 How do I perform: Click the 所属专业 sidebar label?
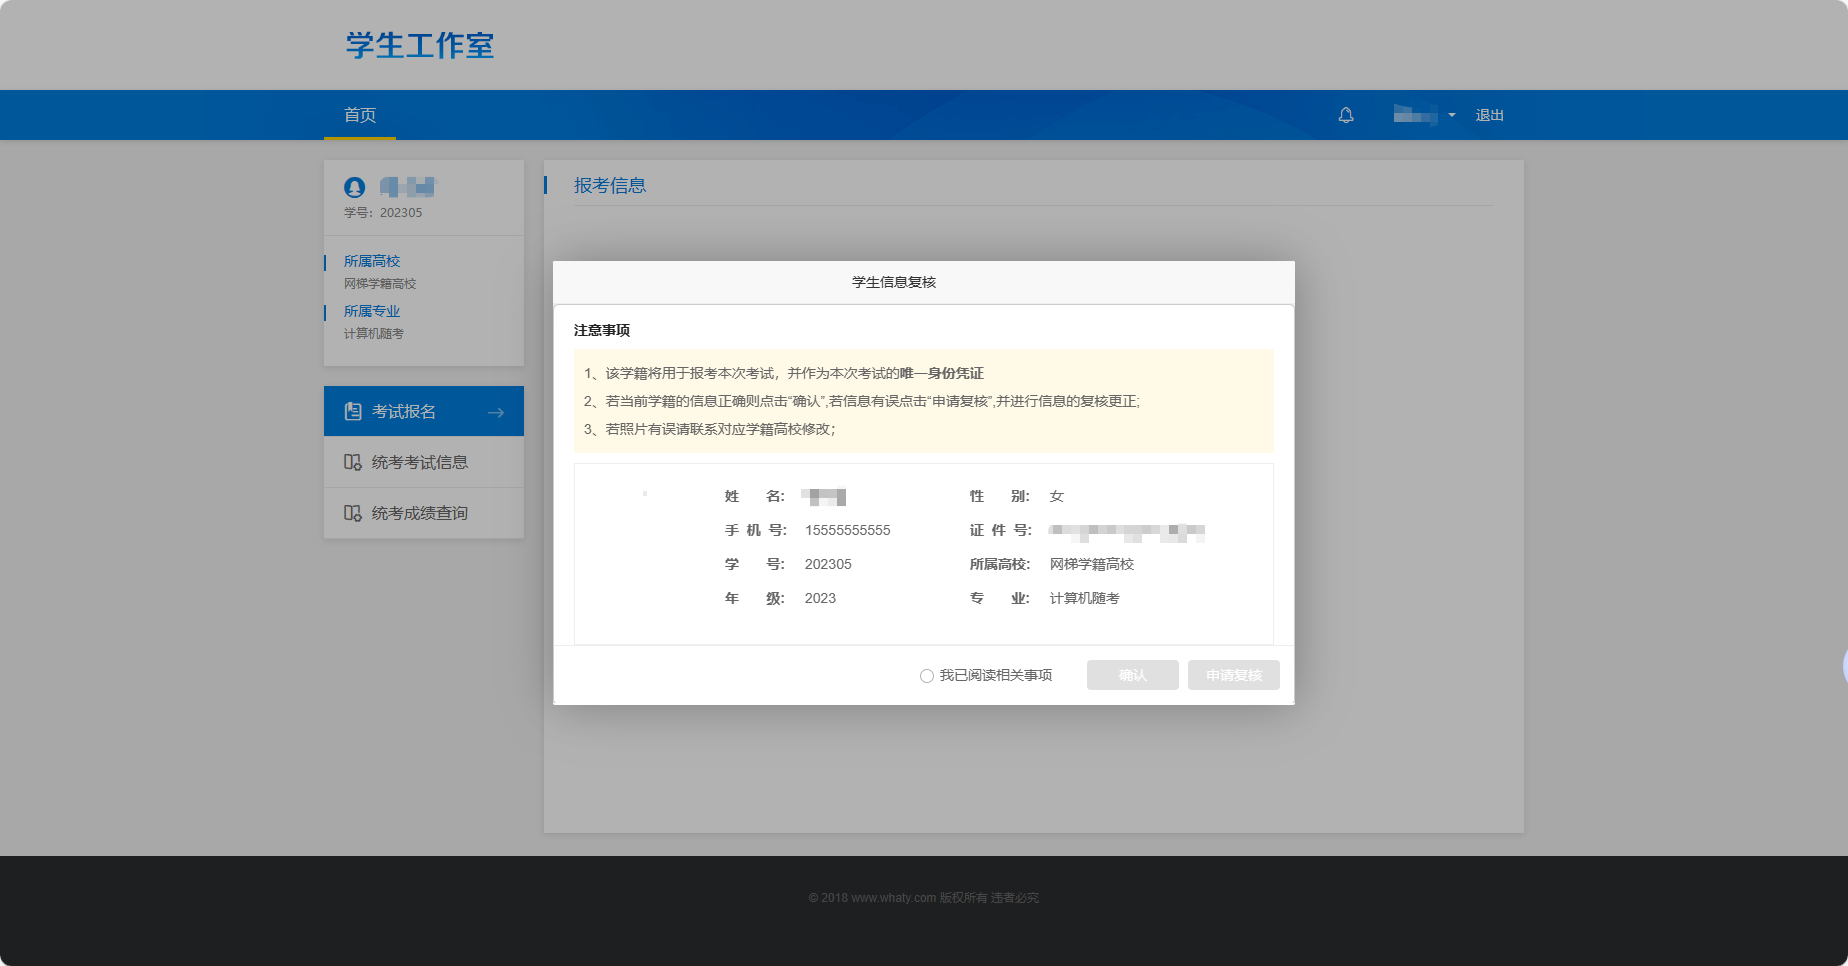372,311
